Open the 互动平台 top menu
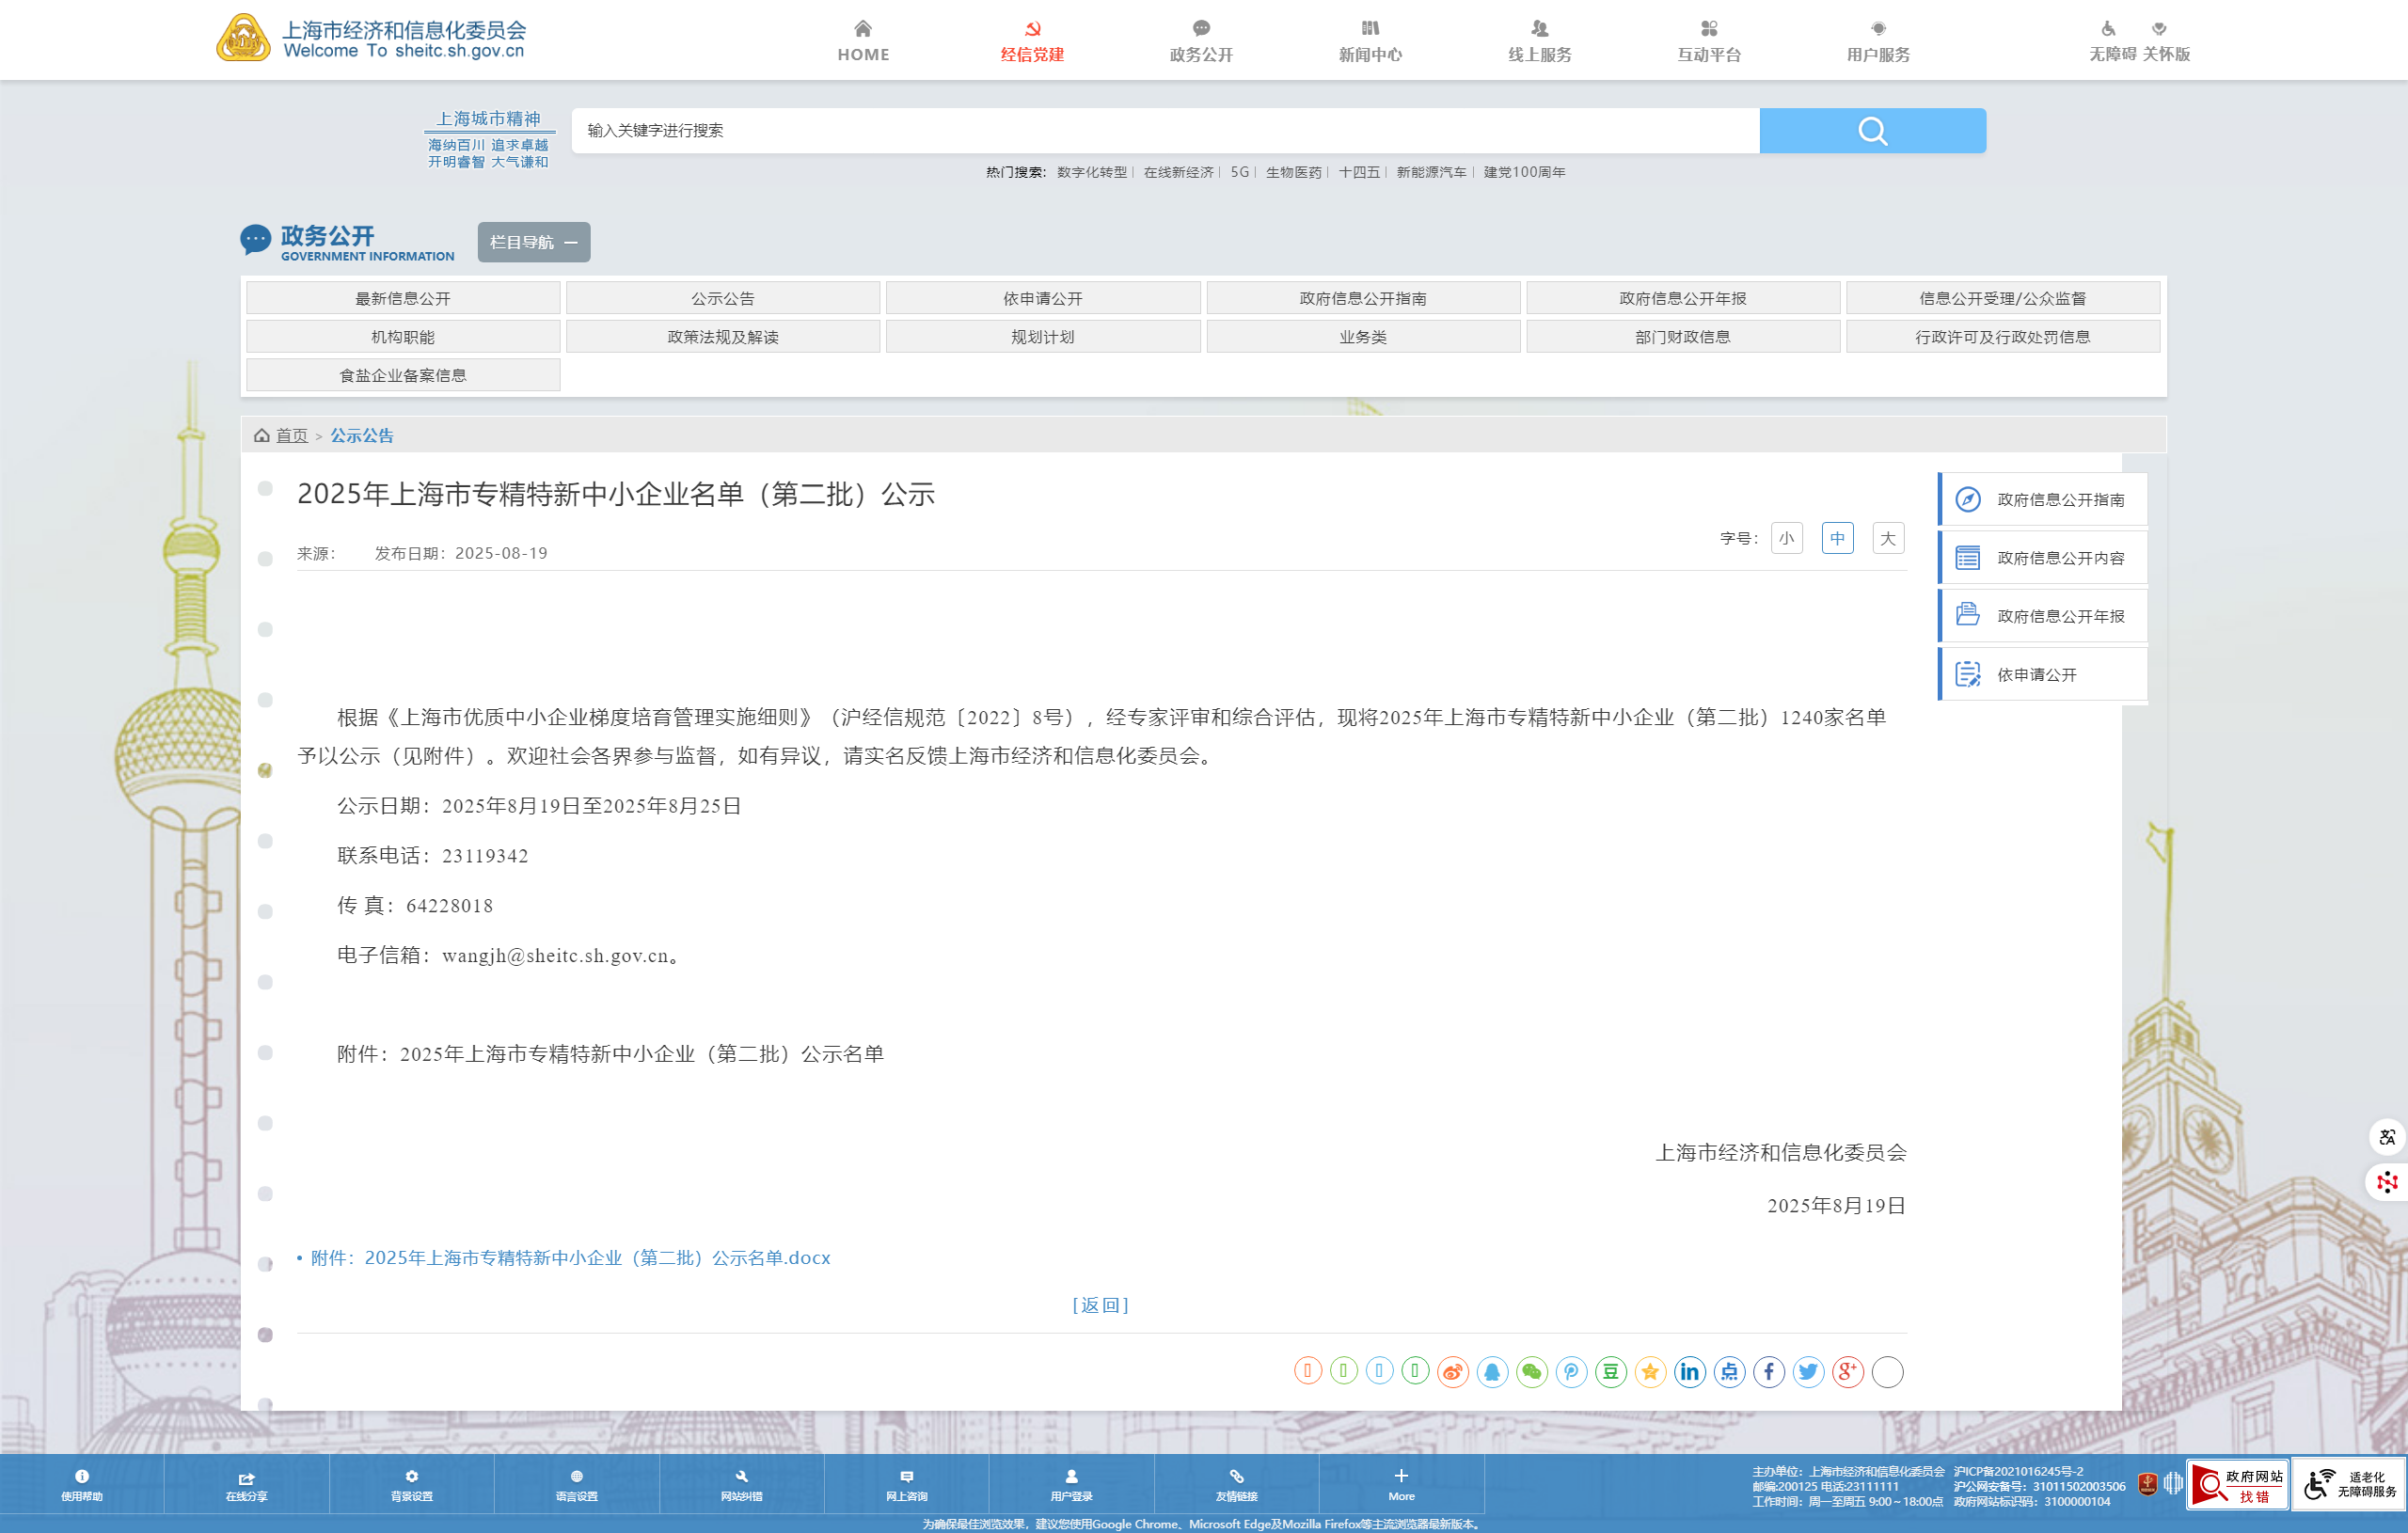 (1709, 41)
